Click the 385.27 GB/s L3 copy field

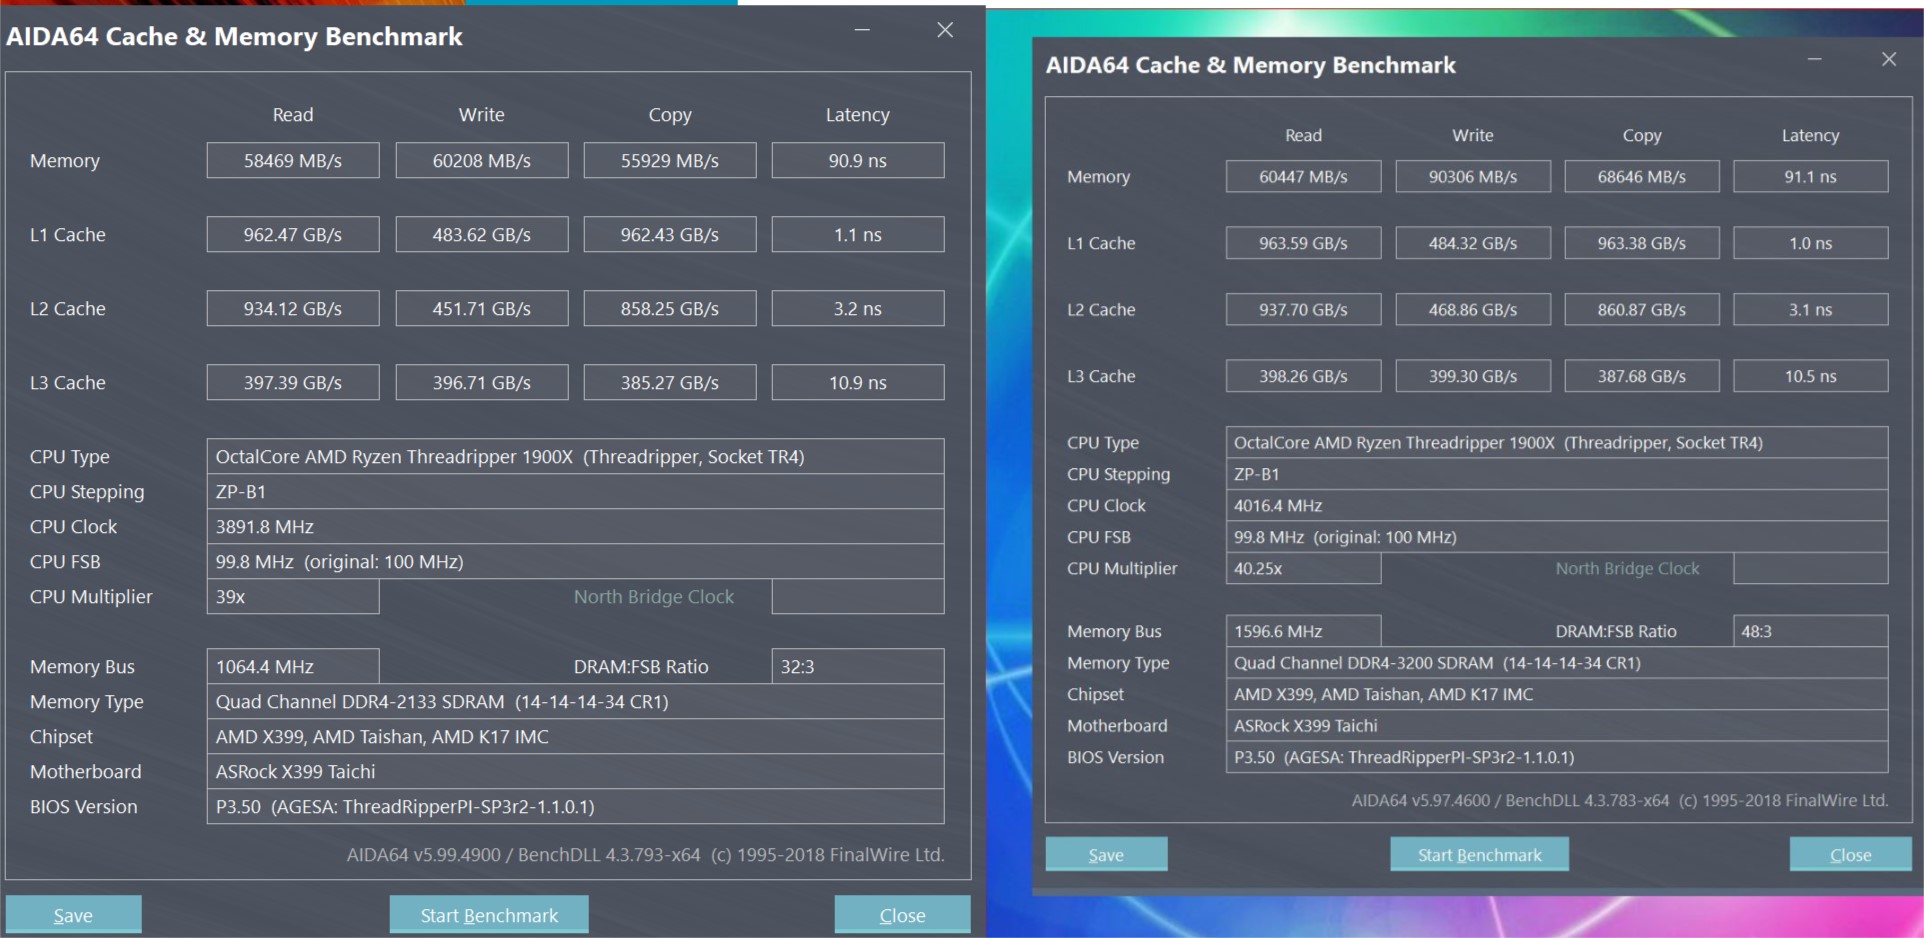click(670, 382)
